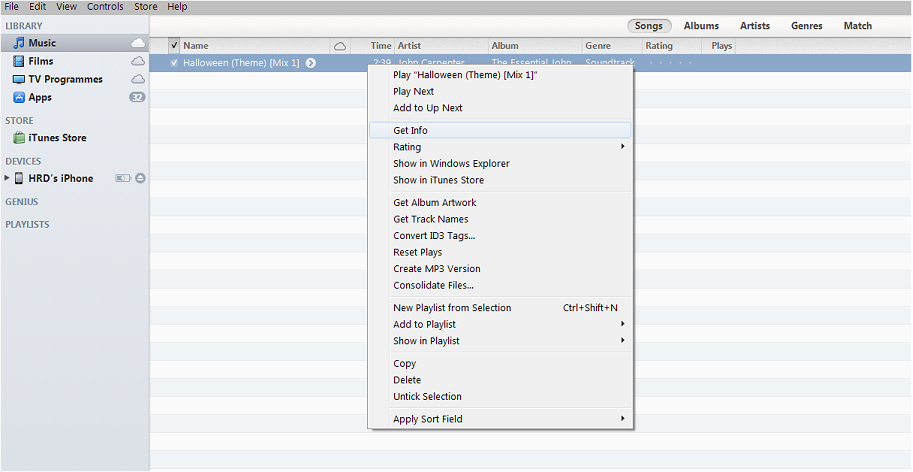913x472 pixels.
Task: Open the Store menu
Action: (x=146, y=7)
